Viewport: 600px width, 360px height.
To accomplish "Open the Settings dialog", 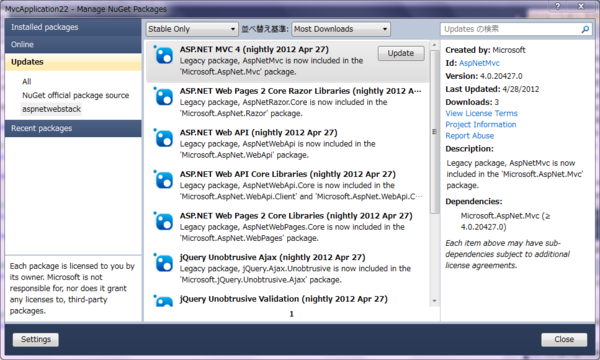I will point(36,339).
